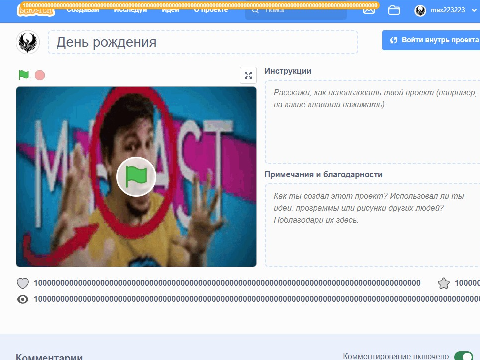
Task: Click the Войти внутрь проекта button
Action: [431, 40]
